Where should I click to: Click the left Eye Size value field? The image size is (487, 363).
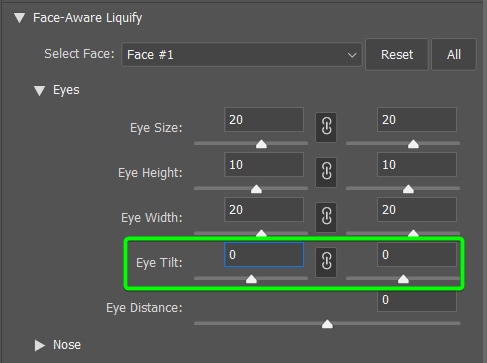tap(264, 120)
